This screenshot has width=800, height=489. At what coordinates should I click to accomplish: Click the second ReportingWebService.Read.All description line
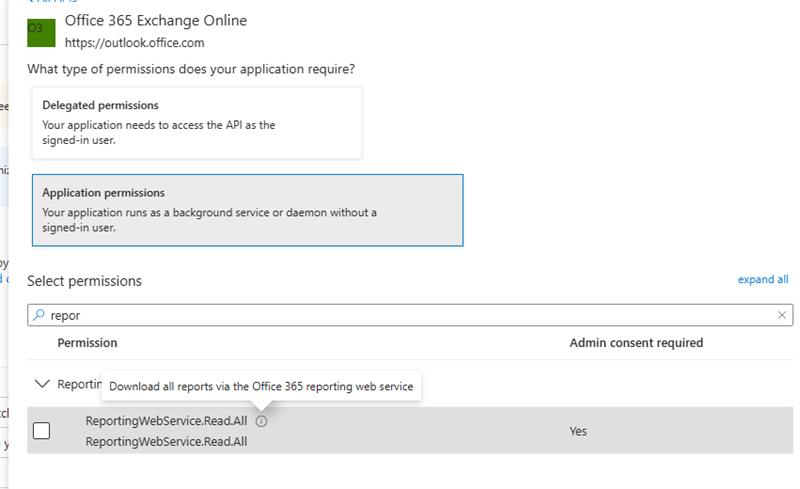click(x=166, y=441)
